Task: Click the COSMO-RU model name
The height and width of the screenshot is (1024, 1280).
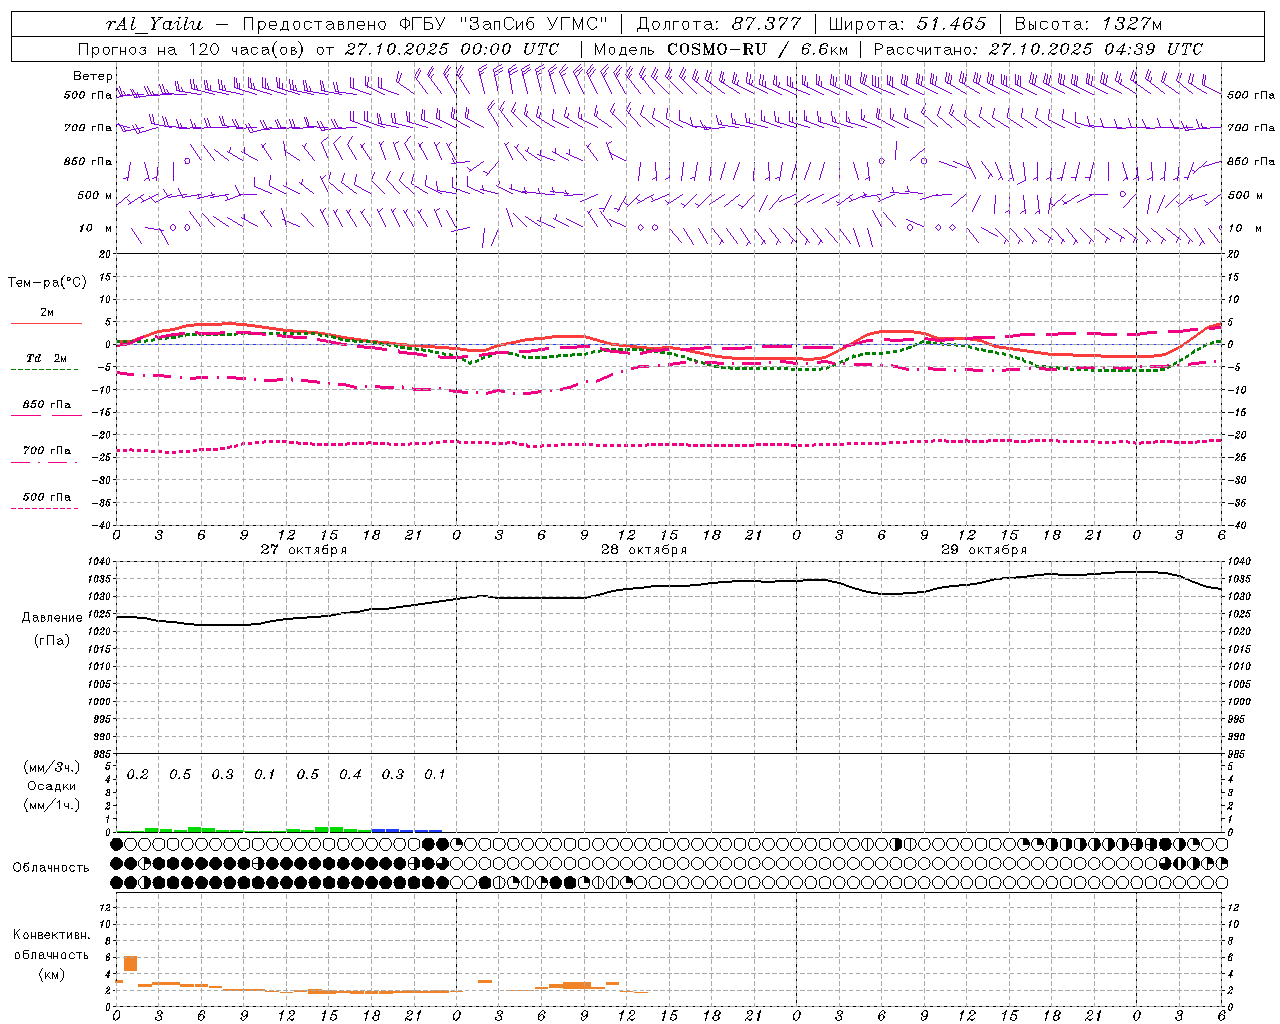Action: 717,49
